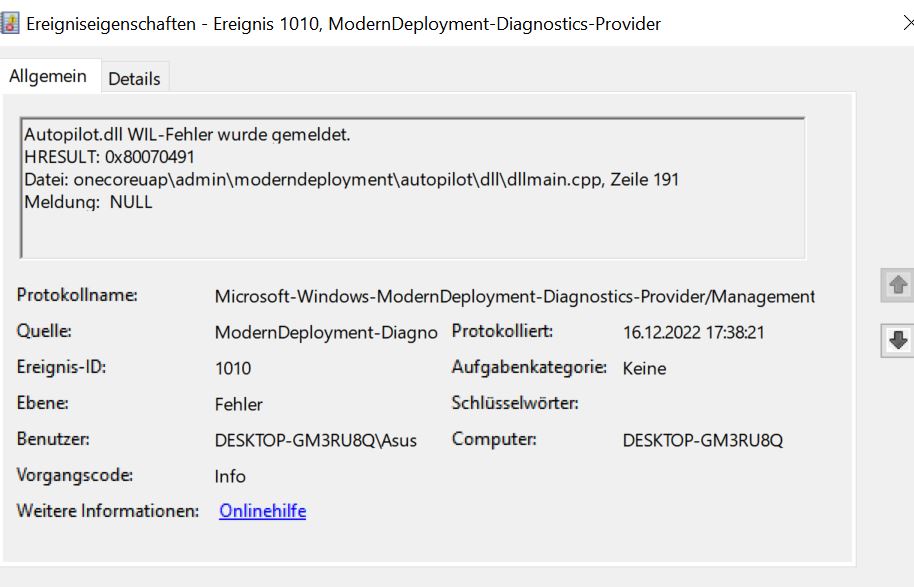Close the Ereigniseigenschaften dialog window
Screen dimensions: 914x587
pyautogui.click(x=907, y=23)
